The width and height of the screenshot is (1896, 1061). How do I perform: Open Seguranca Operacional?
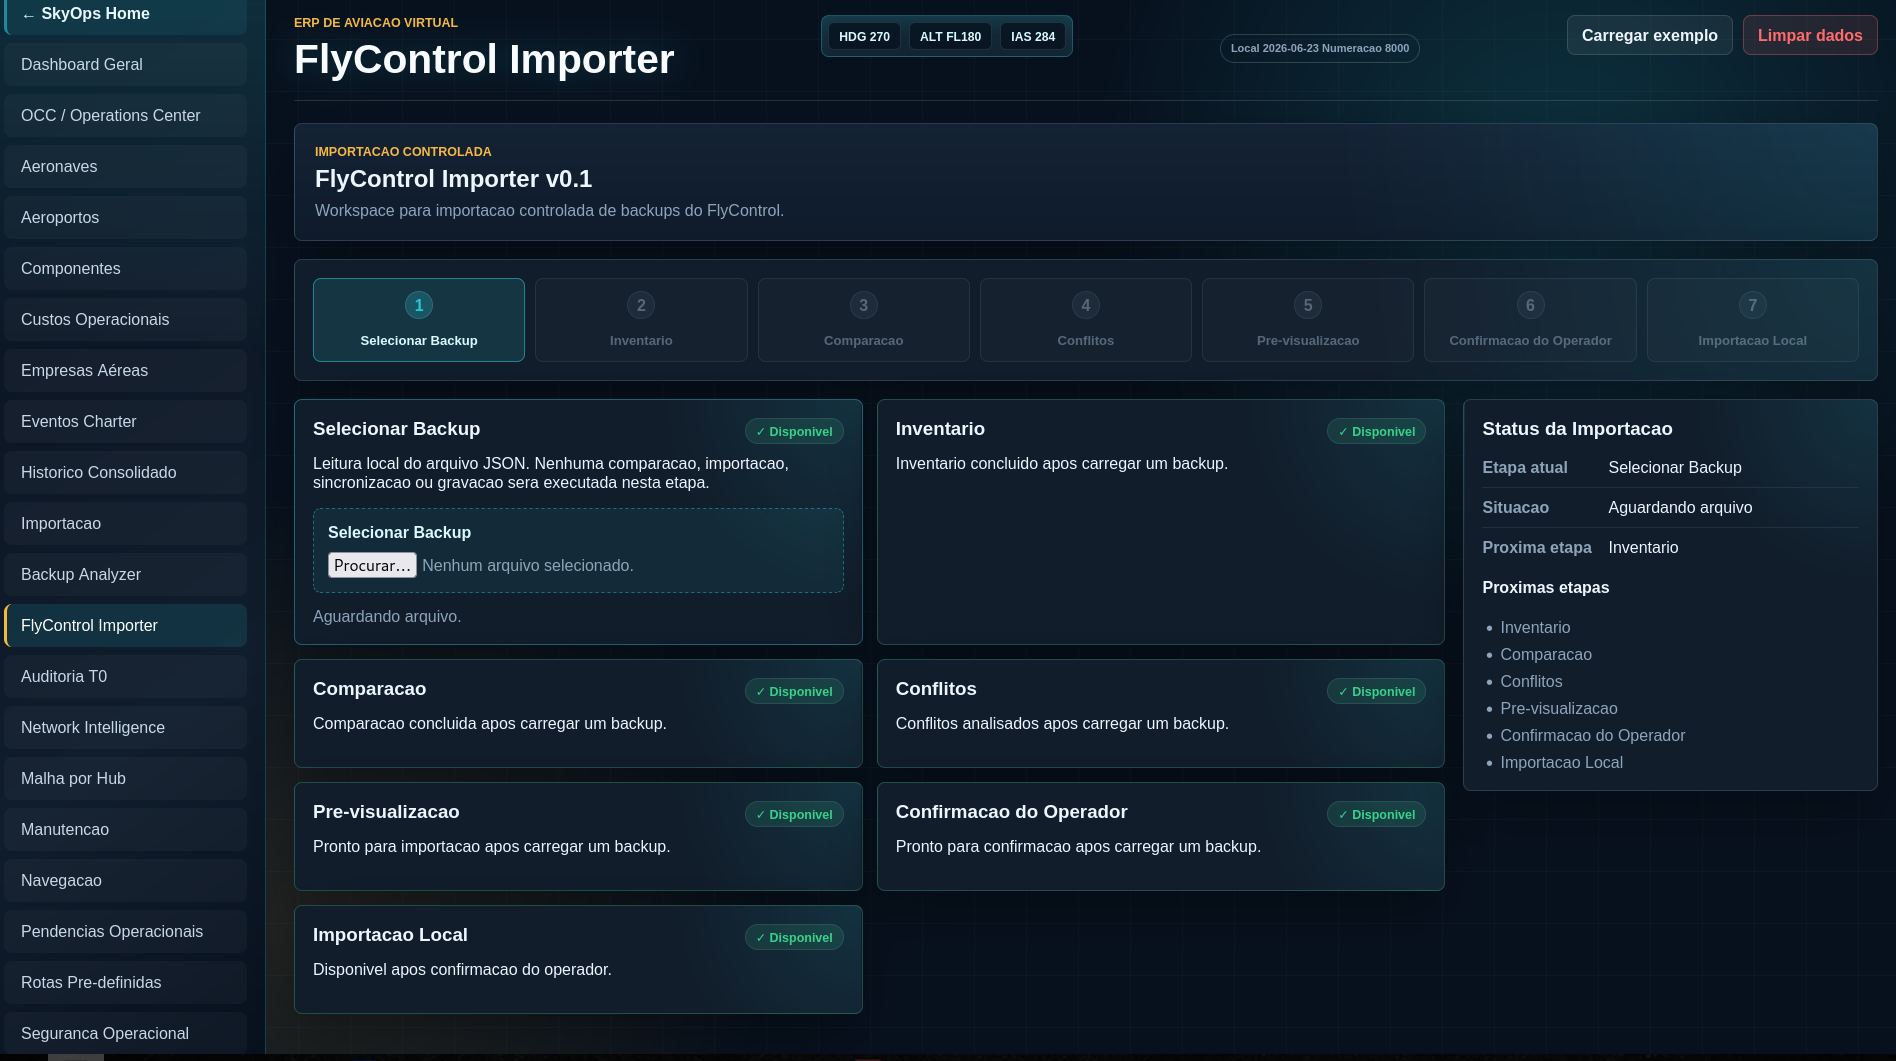click(x=126, y=1033)
